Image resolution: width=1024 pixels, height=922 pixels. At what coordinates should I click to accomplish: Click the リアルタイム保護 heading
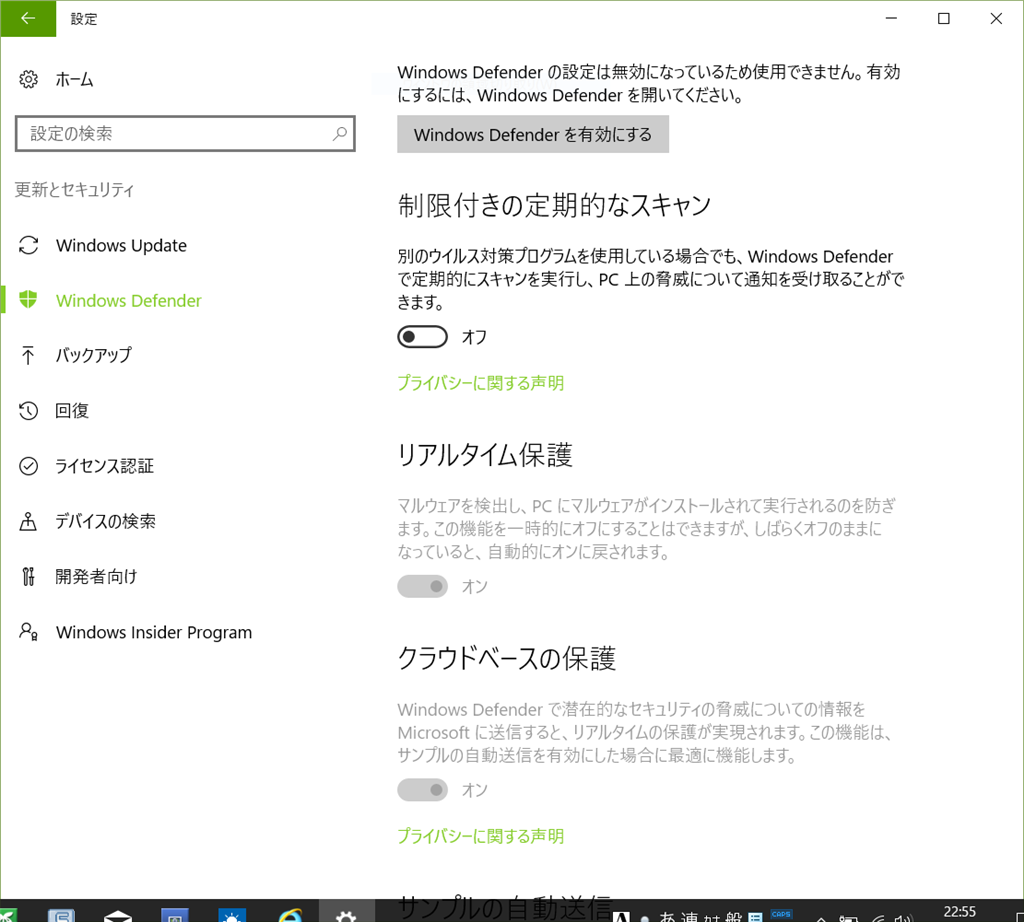pyautogui.click(x=485, y=455)
